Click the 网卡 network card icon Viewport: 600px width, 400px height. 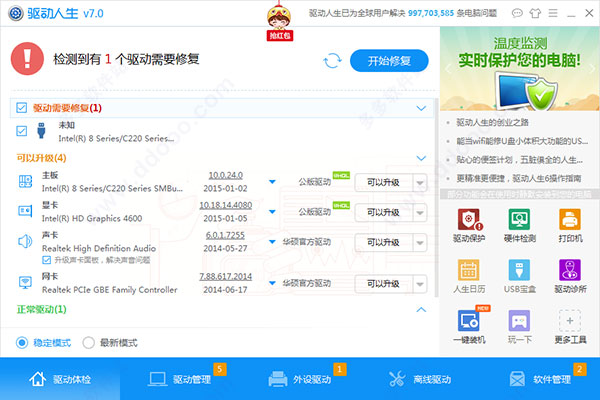click(x=26, y=282)
